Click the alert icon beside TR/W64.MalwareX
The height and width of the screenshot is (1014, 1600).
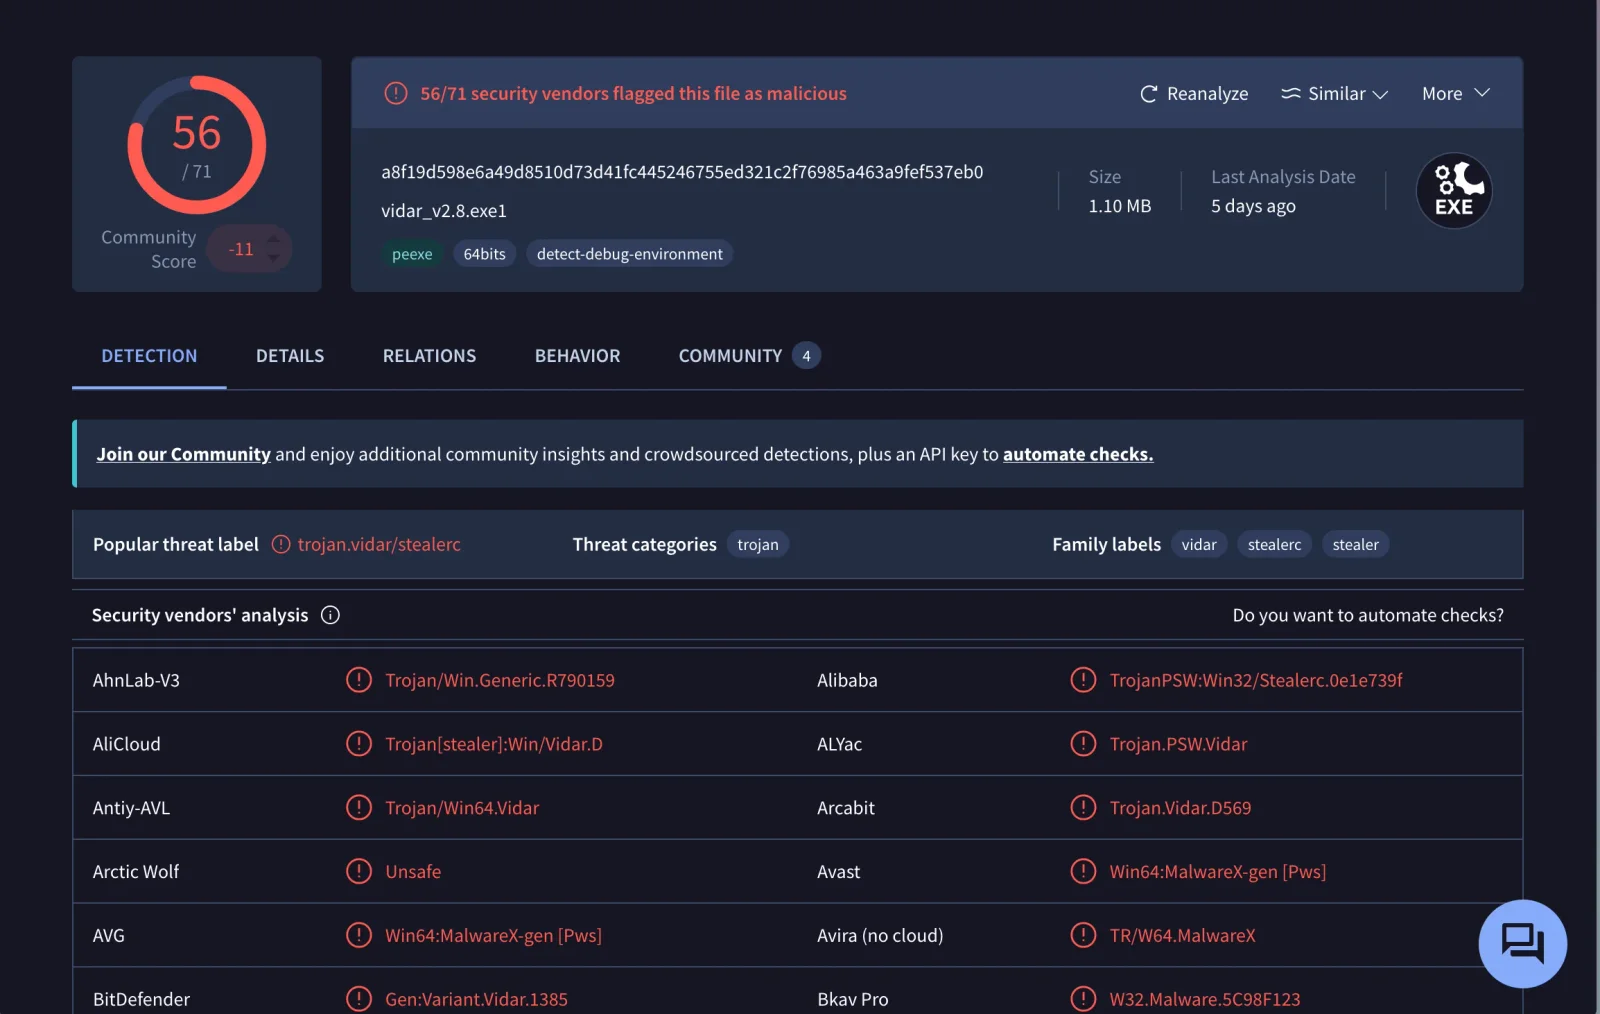[1083, 936]
